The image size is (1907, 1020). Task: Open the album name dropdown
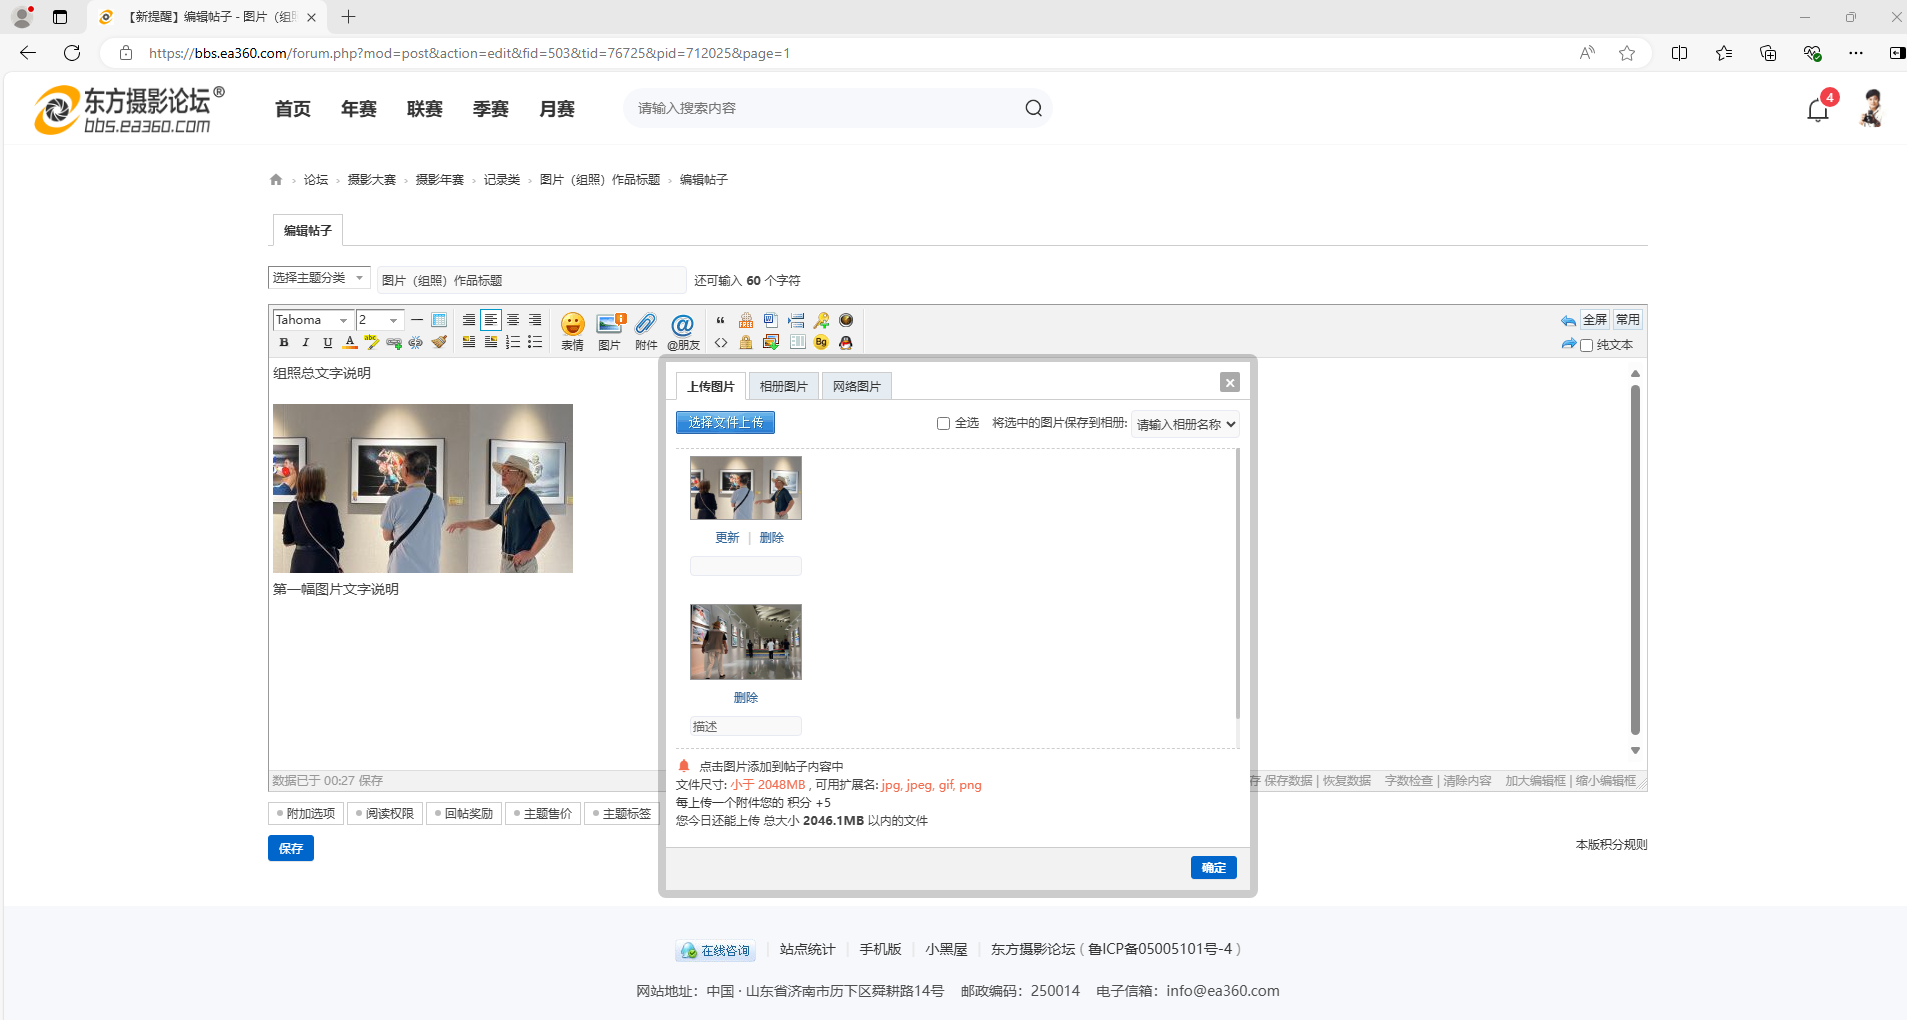point(1185,424)
